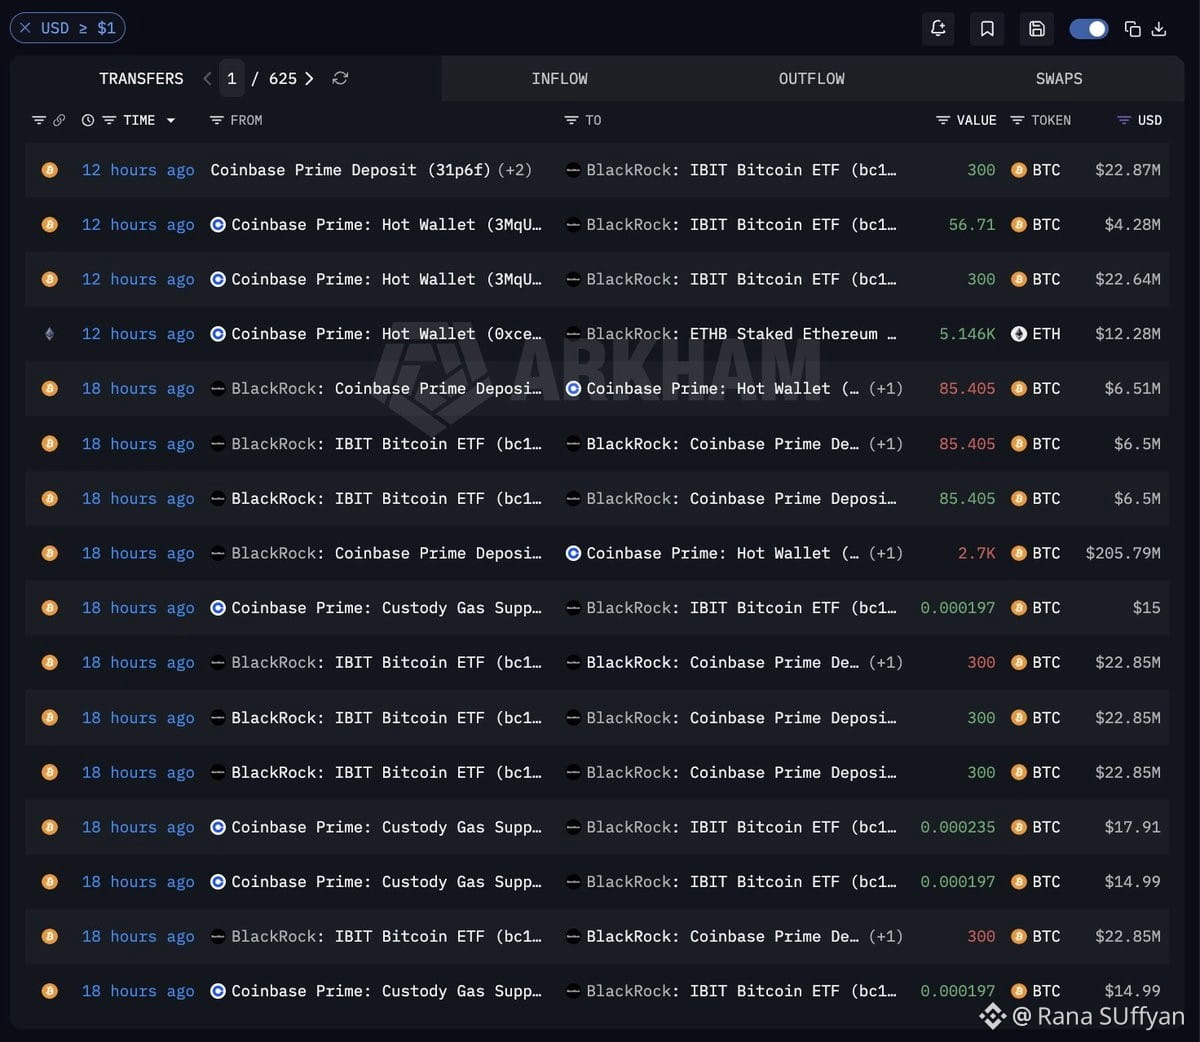1200x1042 pixels.
Task: Go to next page of transfers
Action: (x=309, y=78)
